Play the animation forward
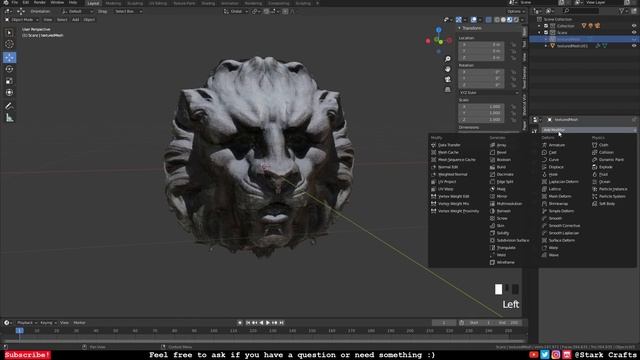This screenshot has height=360, width=640. pos(268,323)
